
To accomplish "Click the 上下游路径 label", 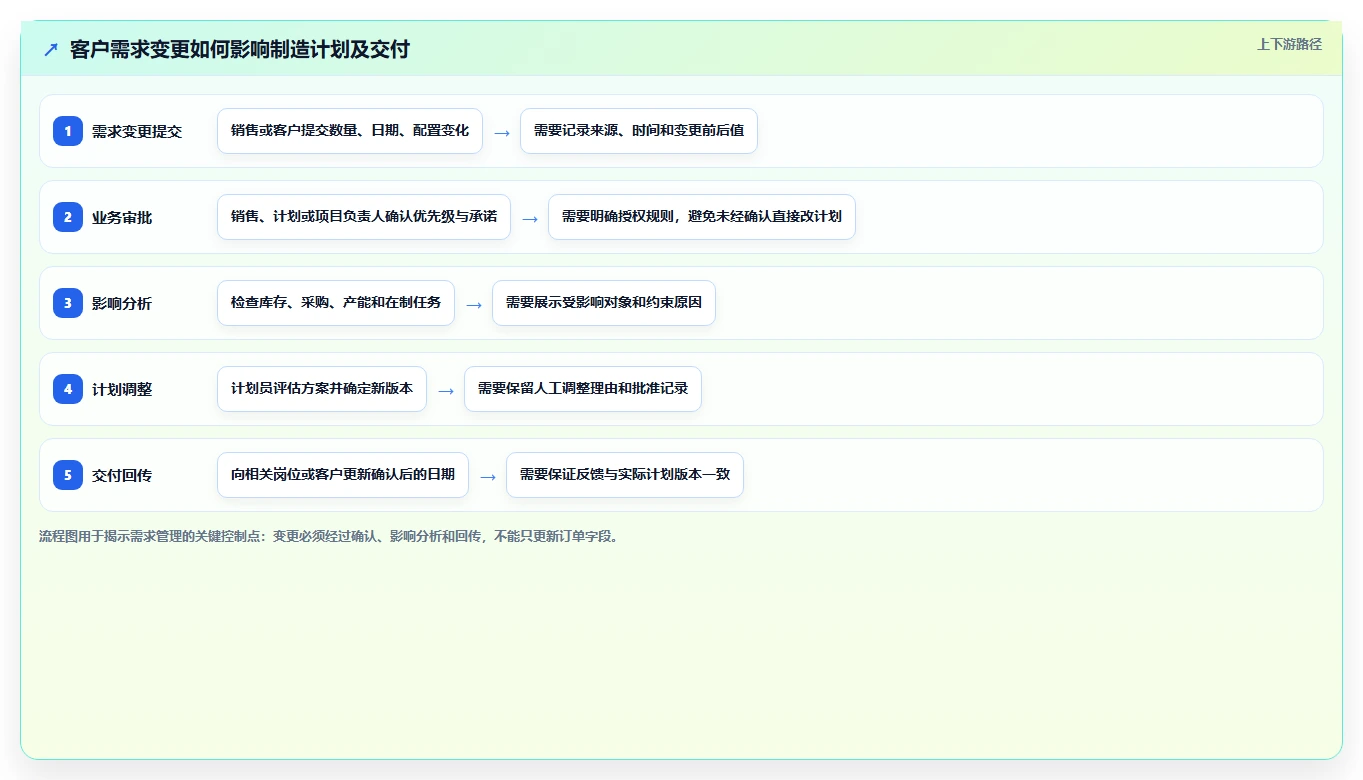I will point(1289,44).
